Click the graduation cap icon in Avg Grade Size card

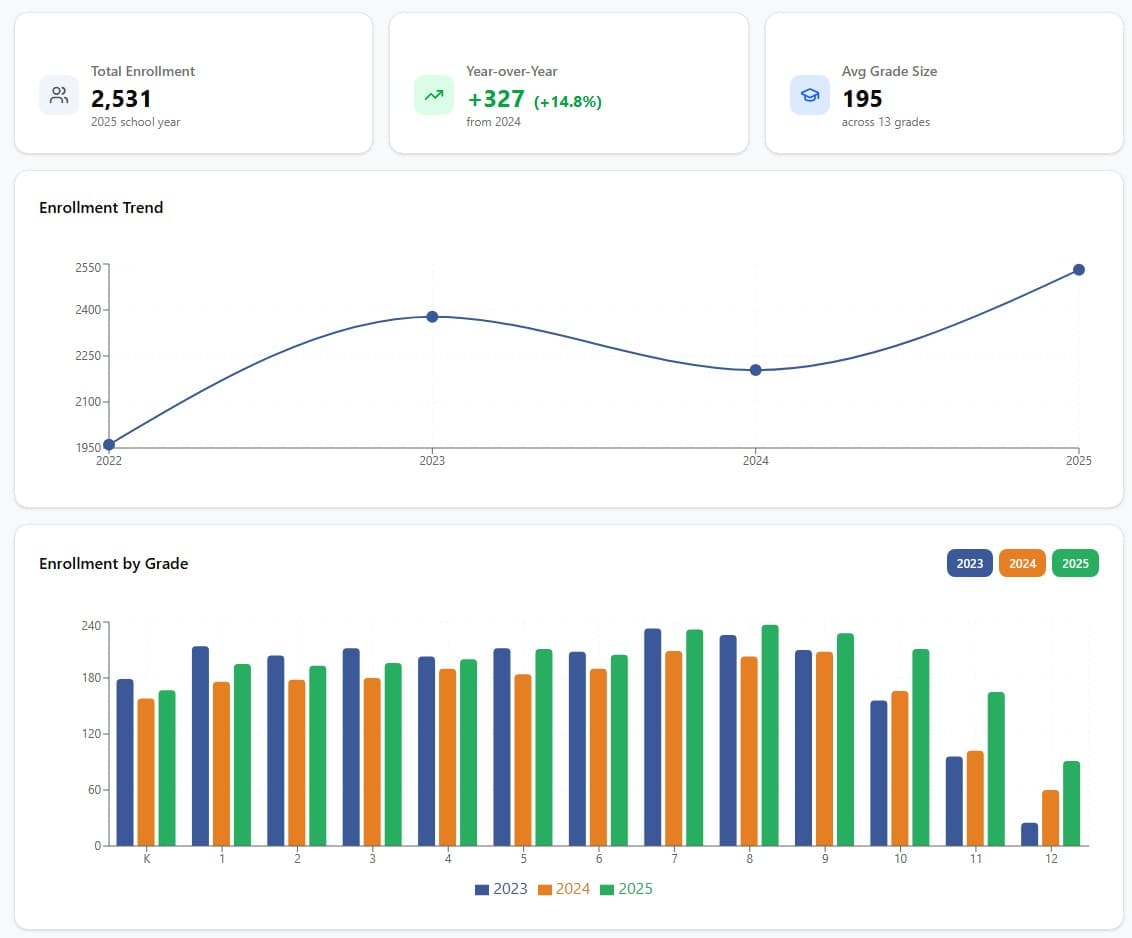coord(810,95)
